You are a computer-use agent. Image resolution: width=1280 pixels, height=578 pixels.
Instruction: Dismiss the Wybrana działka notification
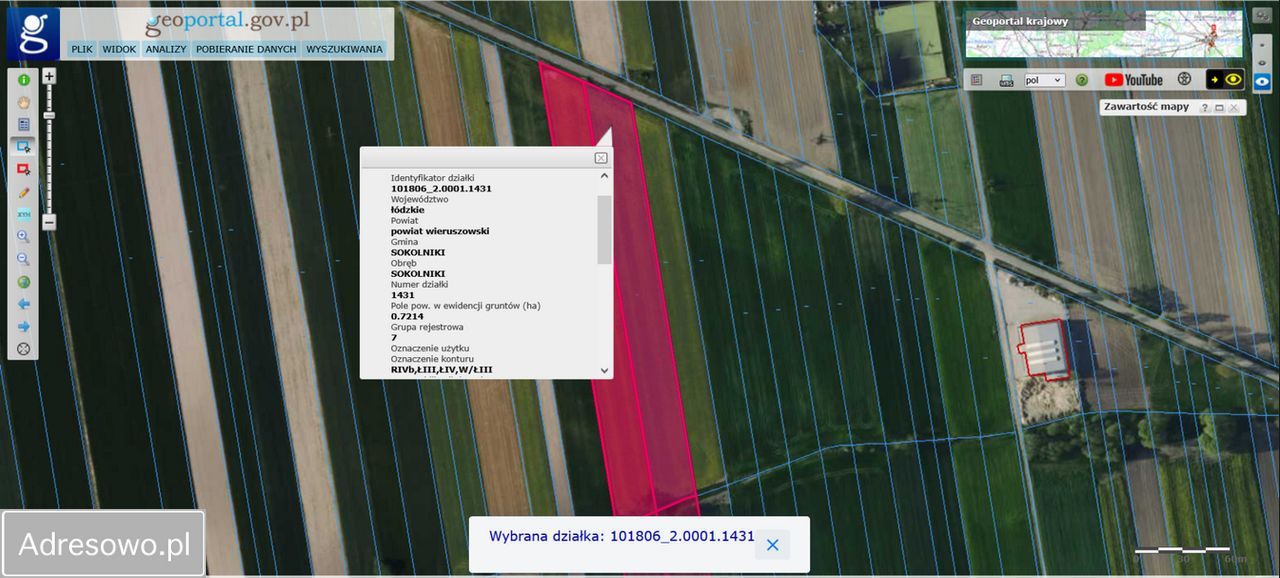[x=772, y=545]
